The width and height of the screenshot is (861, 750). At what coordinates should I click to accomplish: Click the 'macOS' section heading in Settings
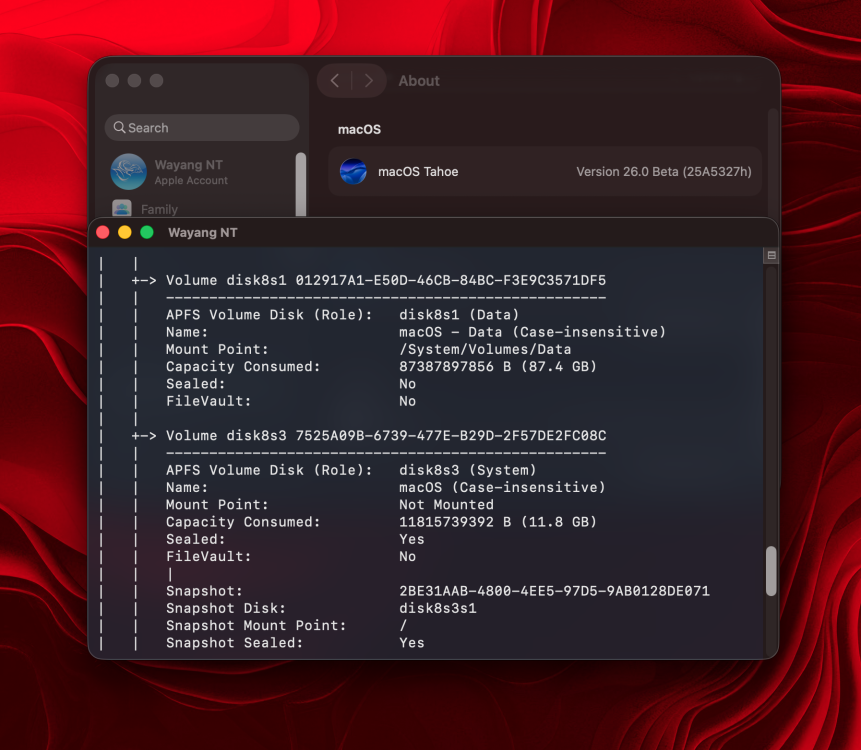coord(359,130)
